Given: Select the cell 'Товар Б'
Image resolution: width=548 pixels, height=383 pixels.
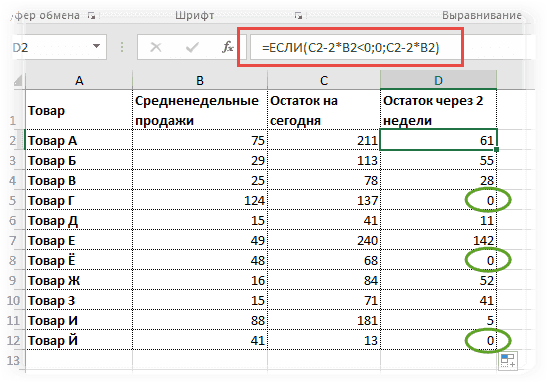Looking at the screenshot, I should (x=79, y=160).
